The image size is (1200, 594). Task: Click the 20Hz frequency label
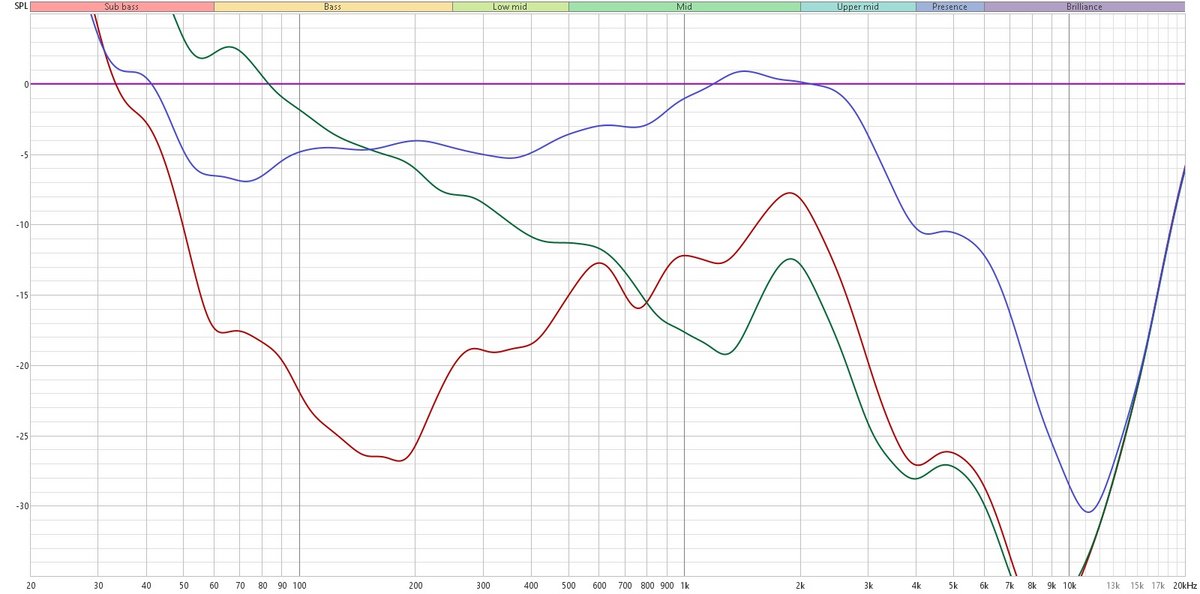click(x=31, y=586)
